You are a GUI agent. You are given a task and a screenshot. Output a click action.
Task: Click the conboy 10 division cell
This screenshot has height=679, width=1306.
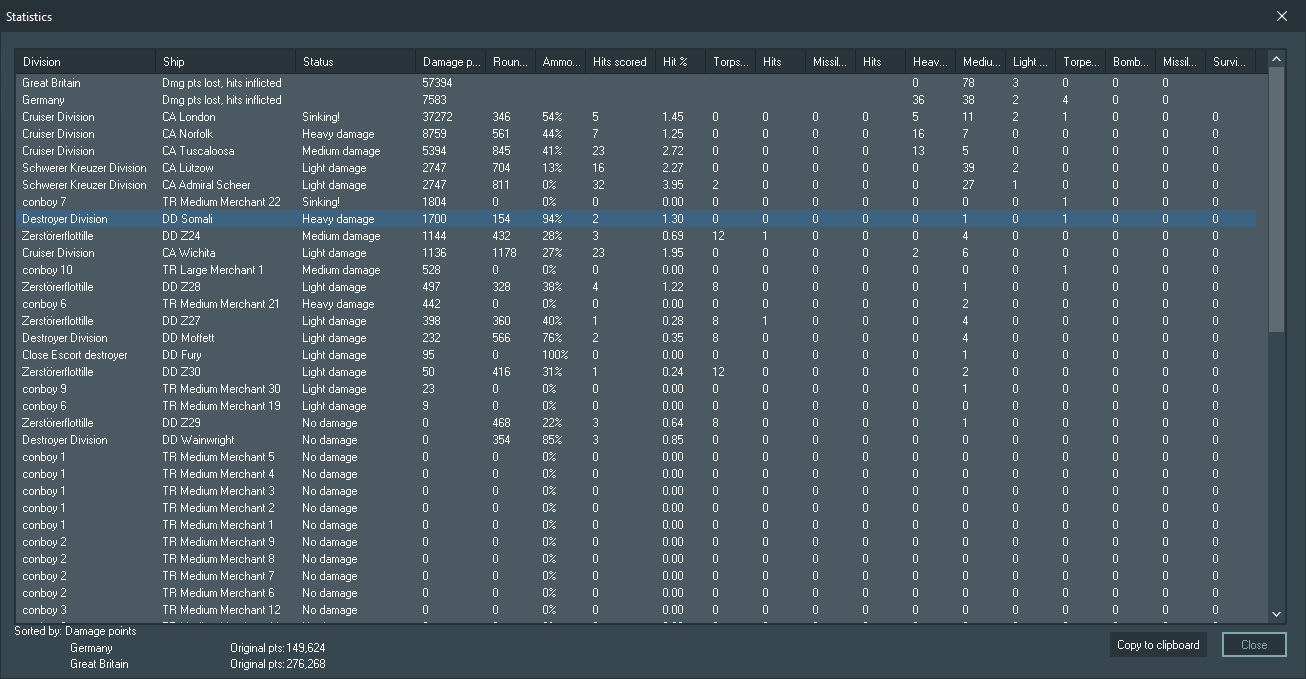point(47,270)
